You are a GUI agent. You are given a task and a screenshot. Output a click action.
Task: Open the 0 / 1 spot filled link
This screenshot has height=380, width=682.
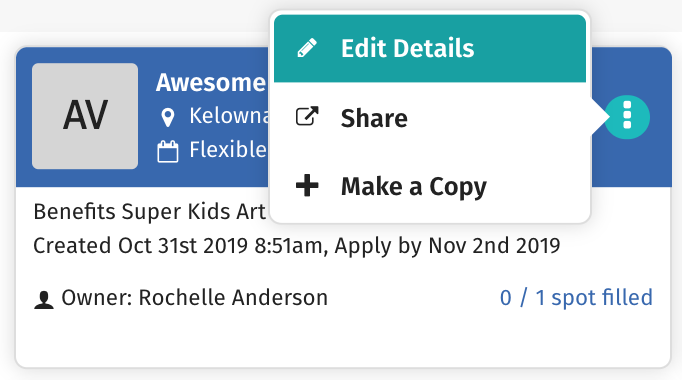click(576, 298)
